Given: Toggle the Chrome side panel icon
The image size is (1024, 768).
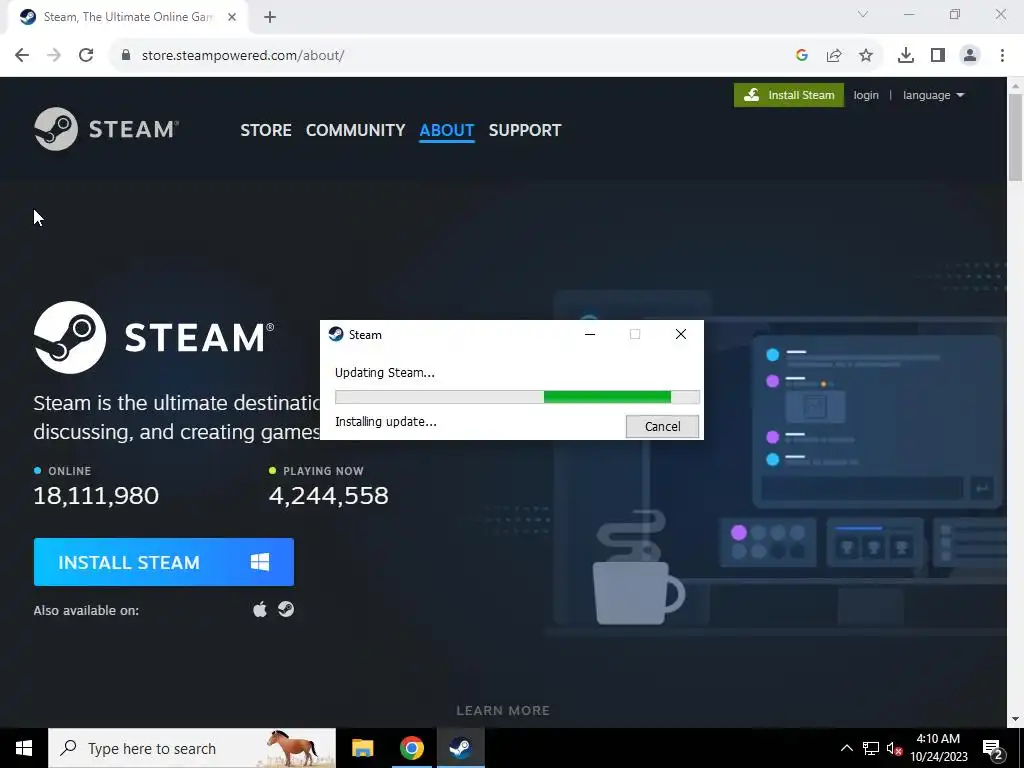Looking at the screenshot, I should pos(938,56).
